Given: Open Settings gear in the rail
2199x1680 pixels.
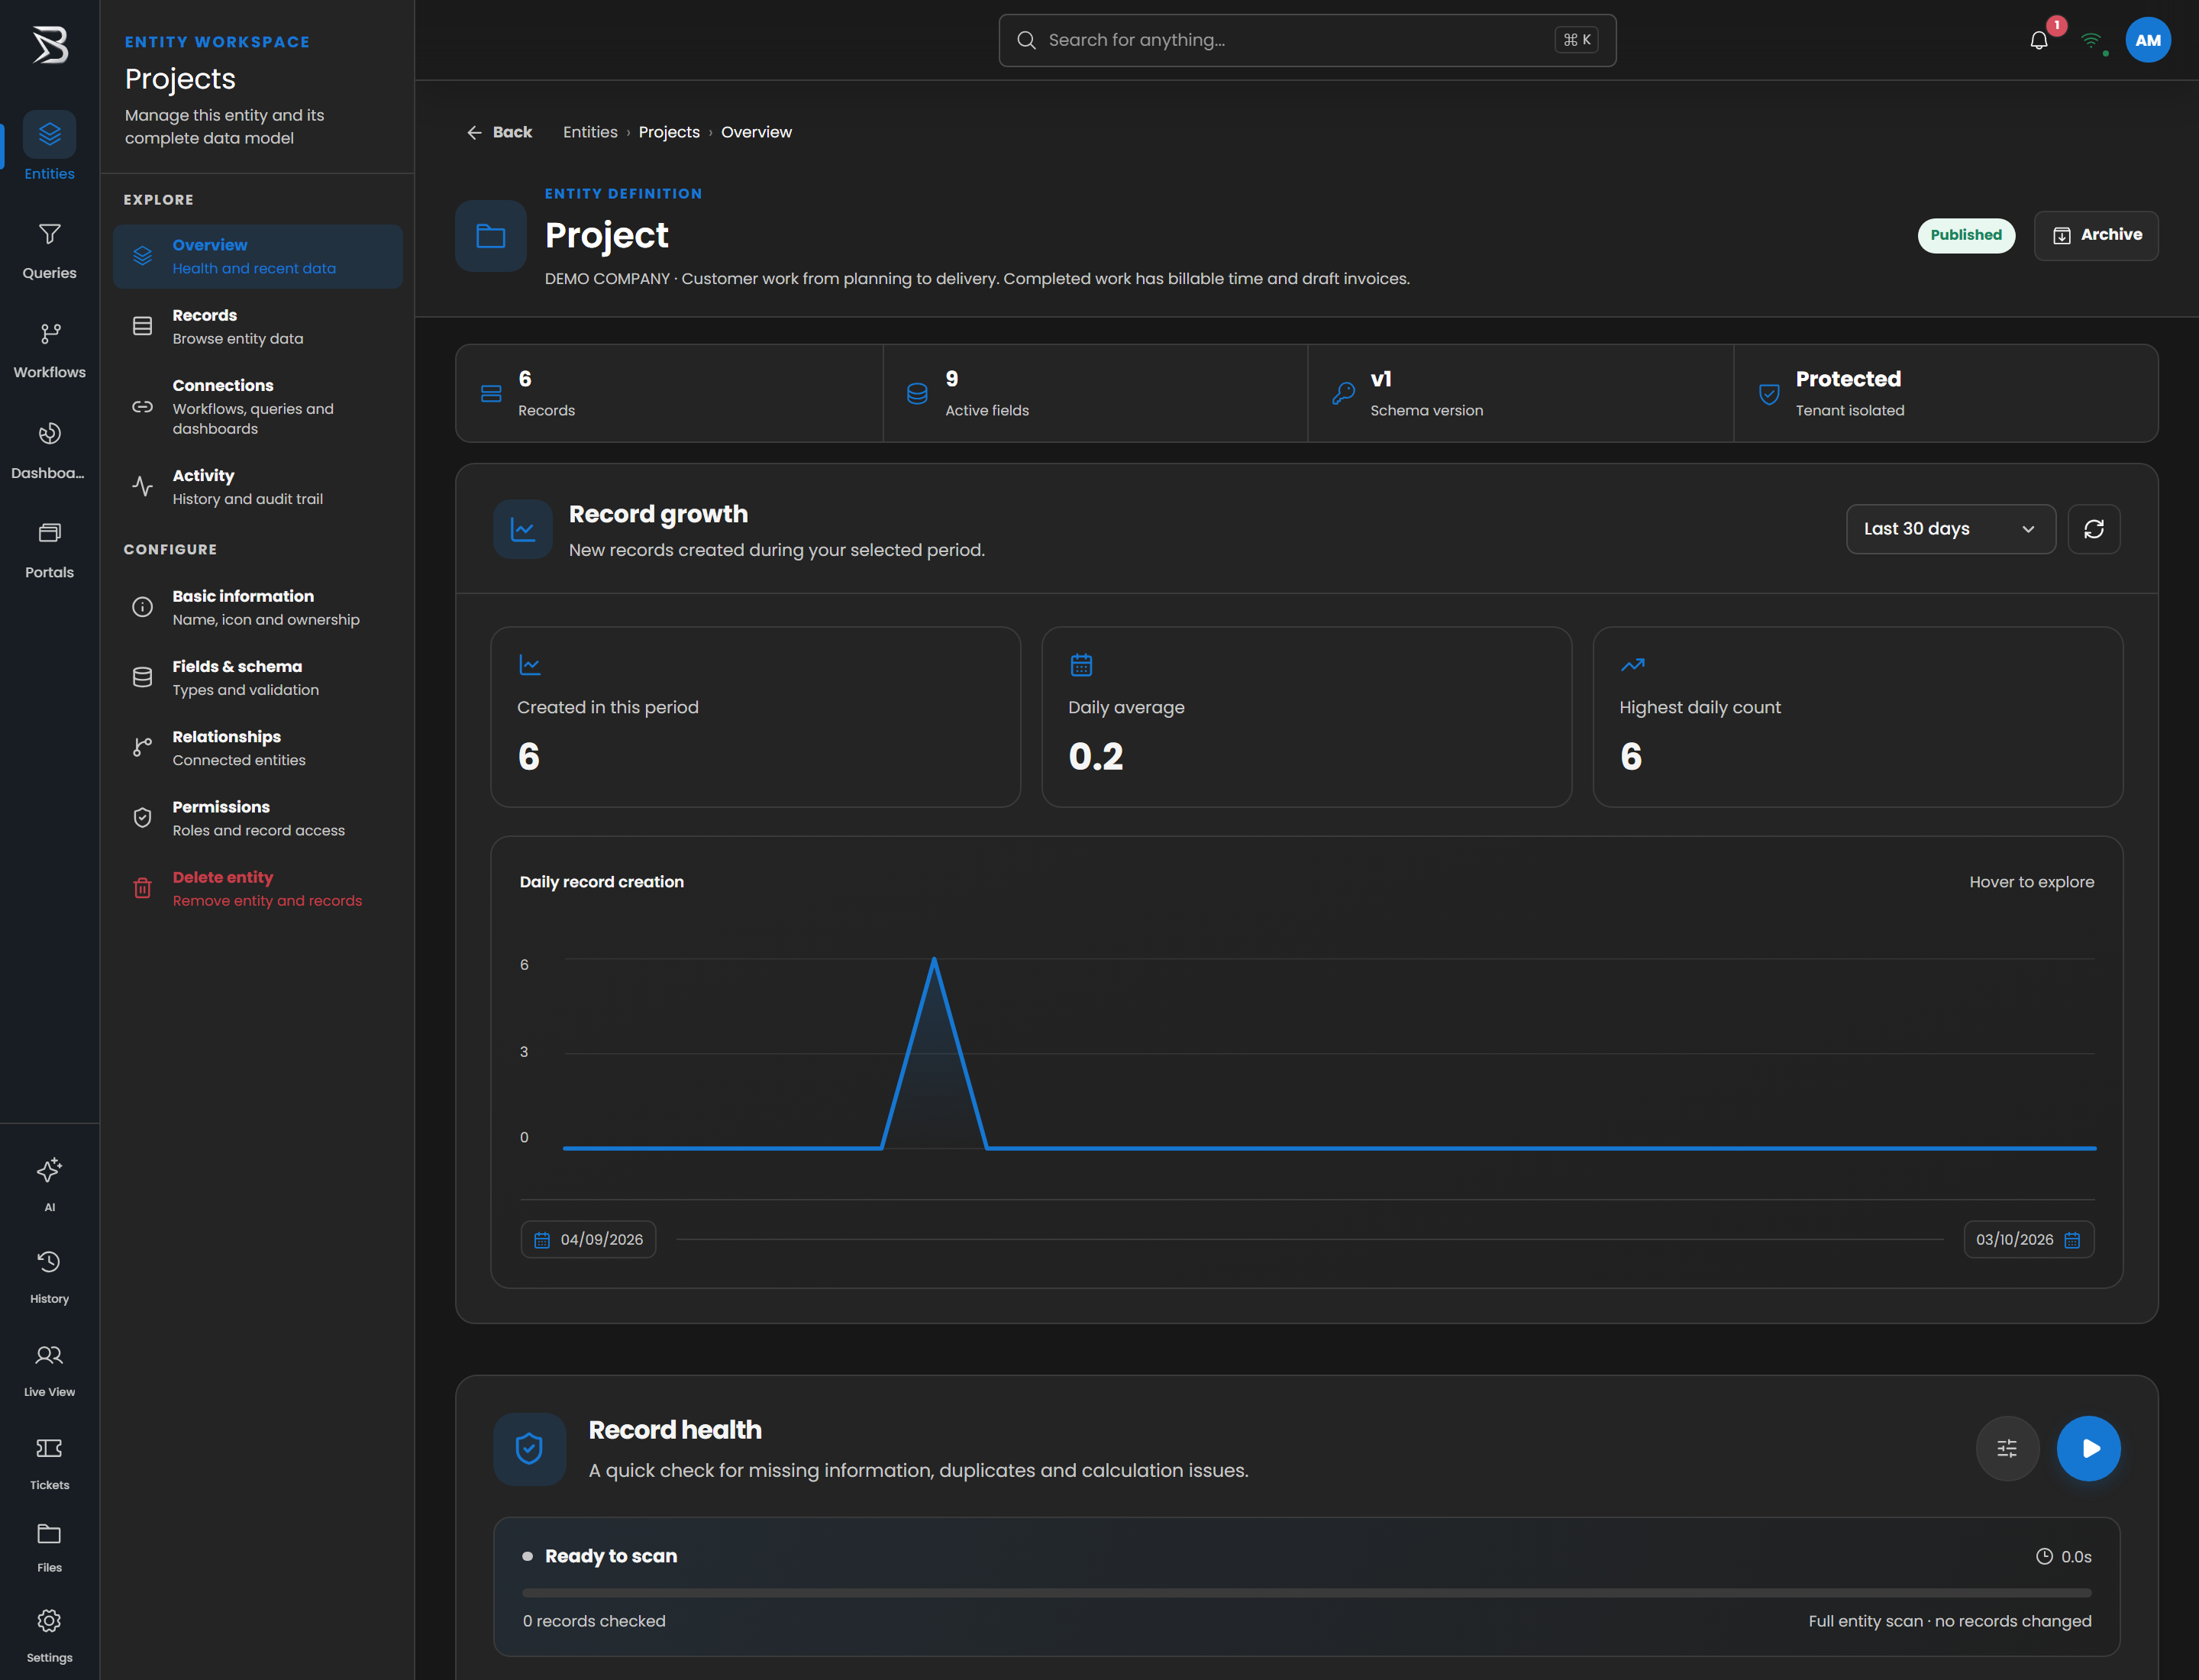Looking at the screenshot, I should [x=49, y=1620].
